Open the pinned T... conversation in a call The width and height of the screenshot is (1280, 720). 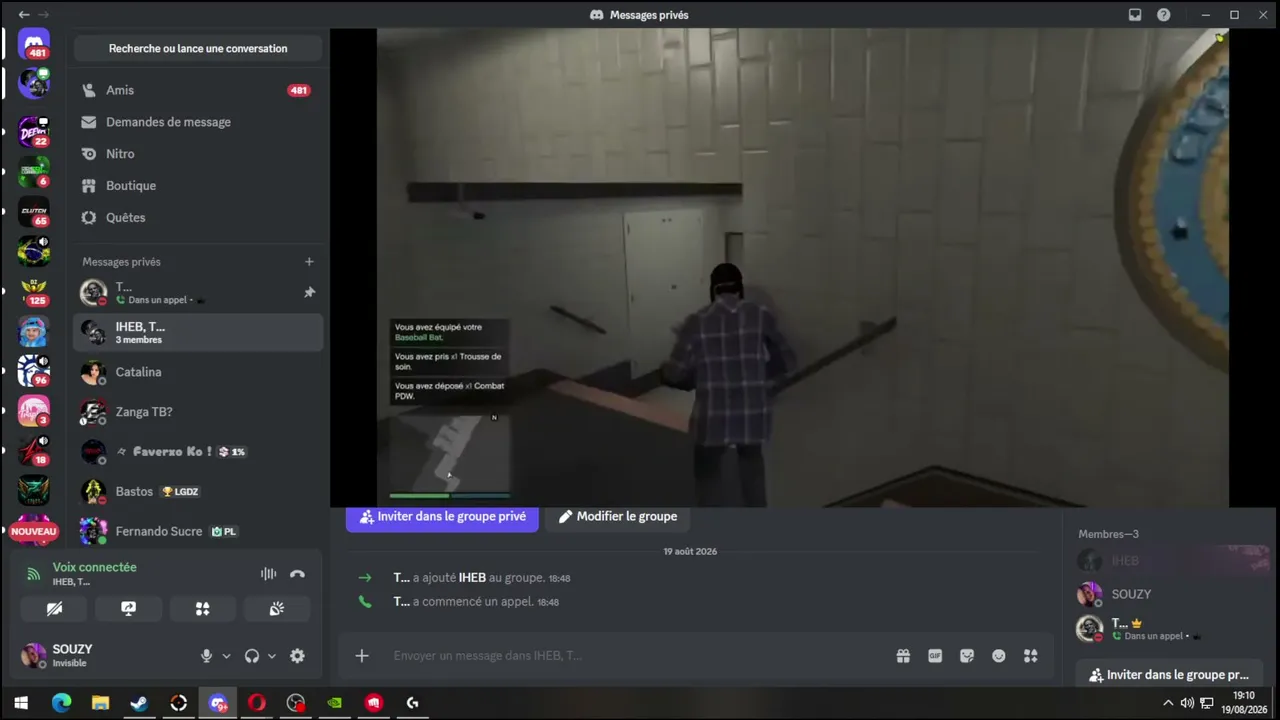pyautogui.click(x=198, y=292)
